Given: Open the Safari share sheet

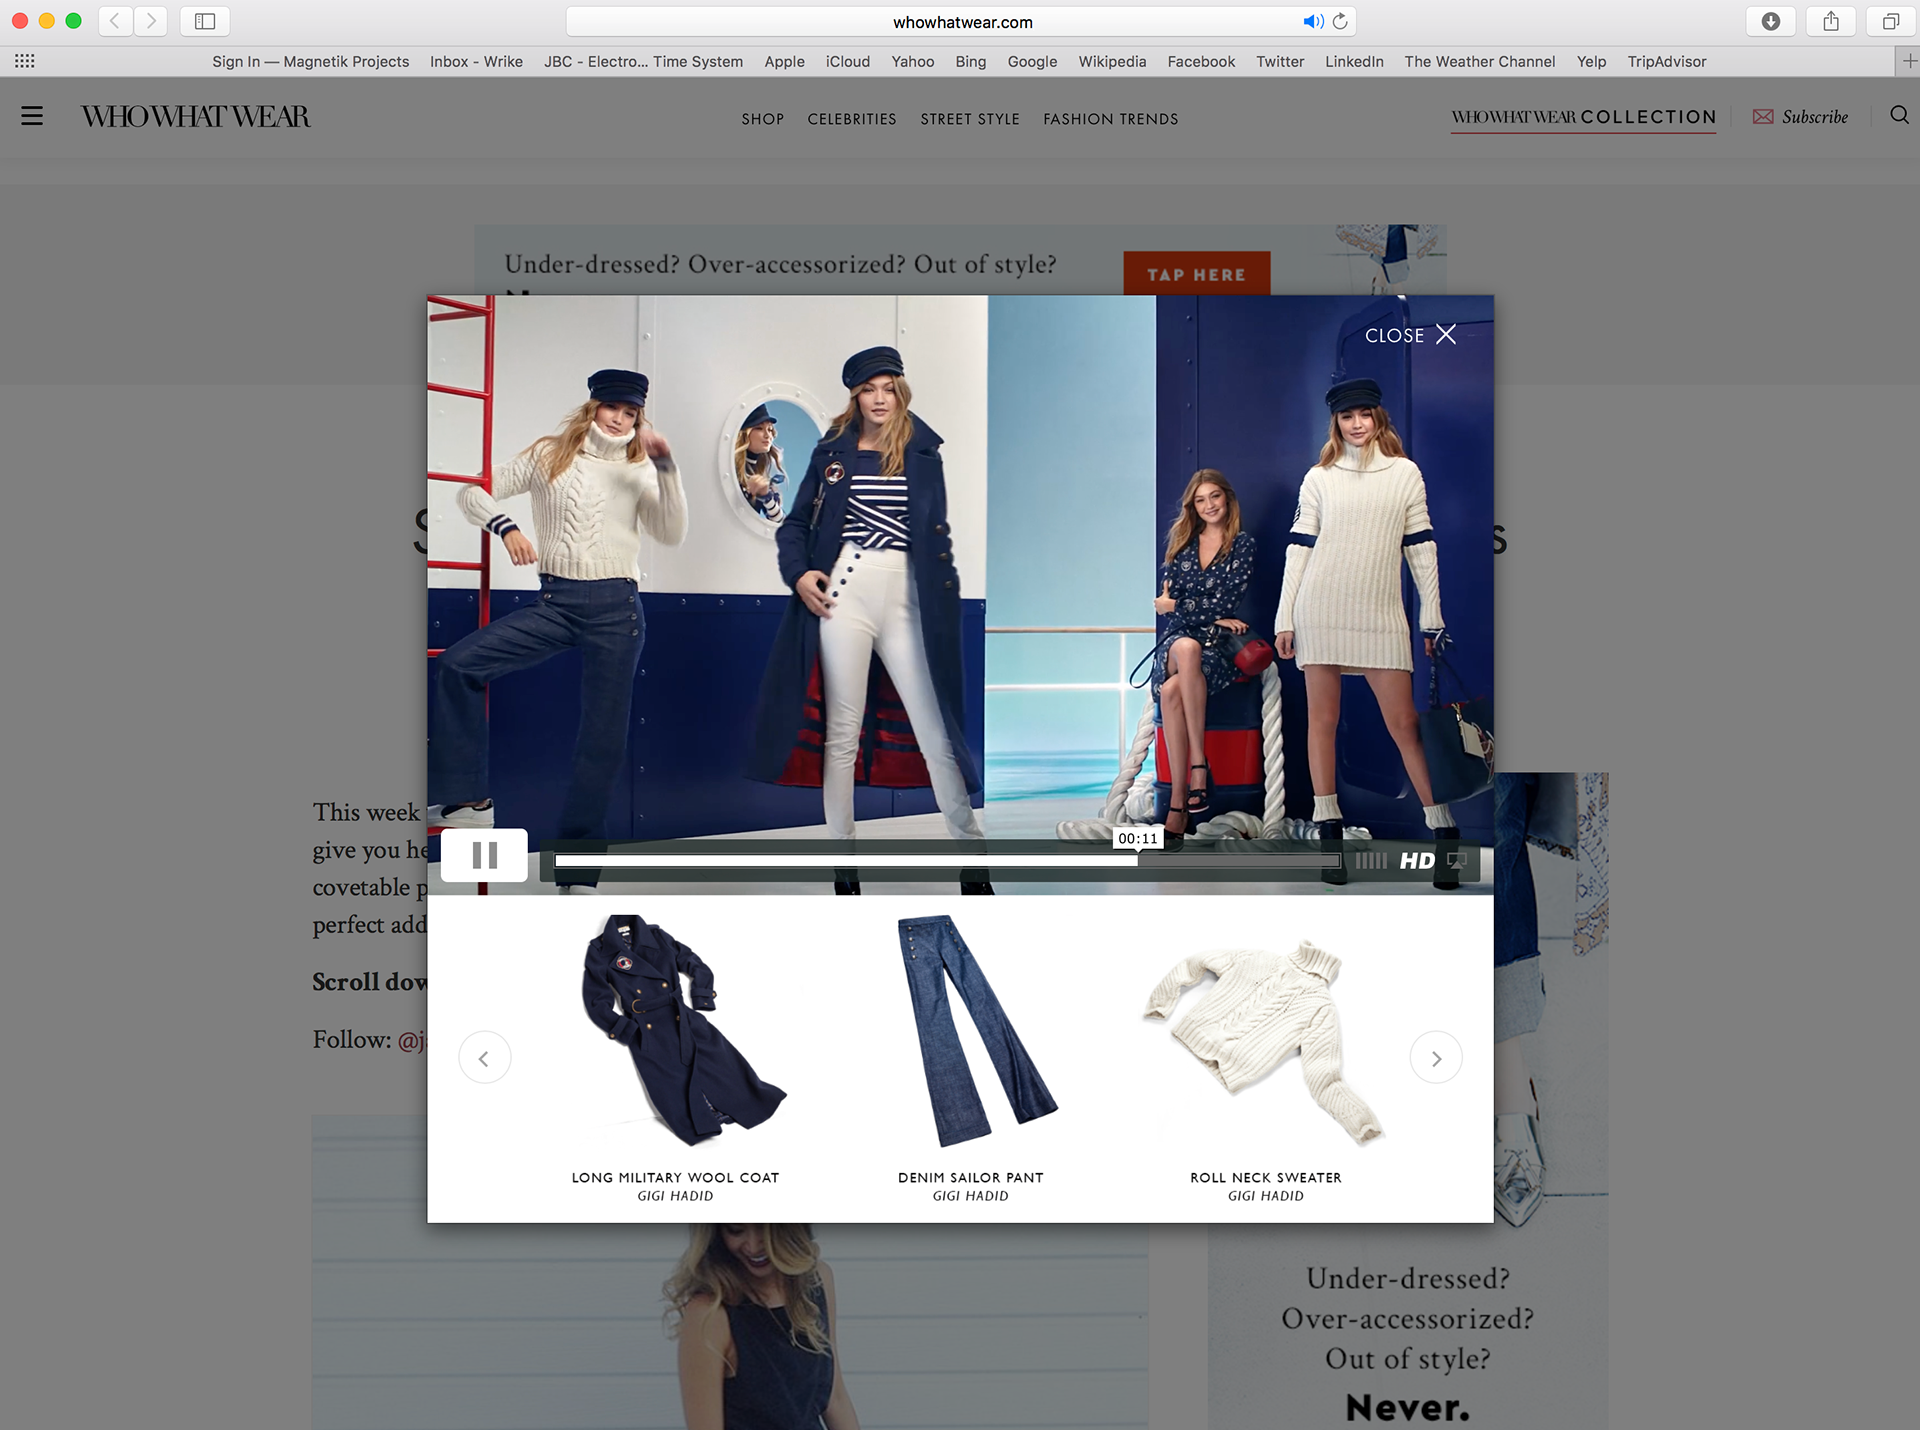Looking at the screenshot, I should click(x=1831, y=21).
